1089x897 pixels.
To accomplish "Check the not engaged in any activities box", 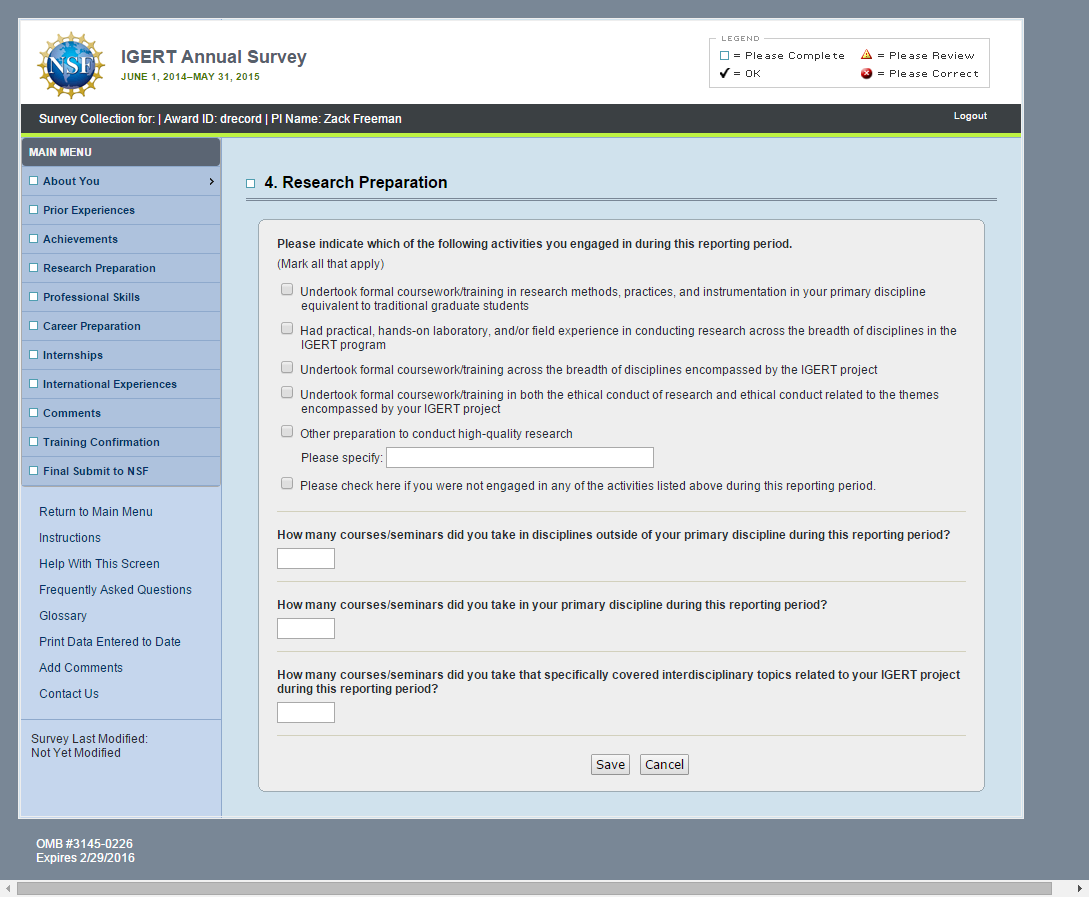I will point(287,484).
